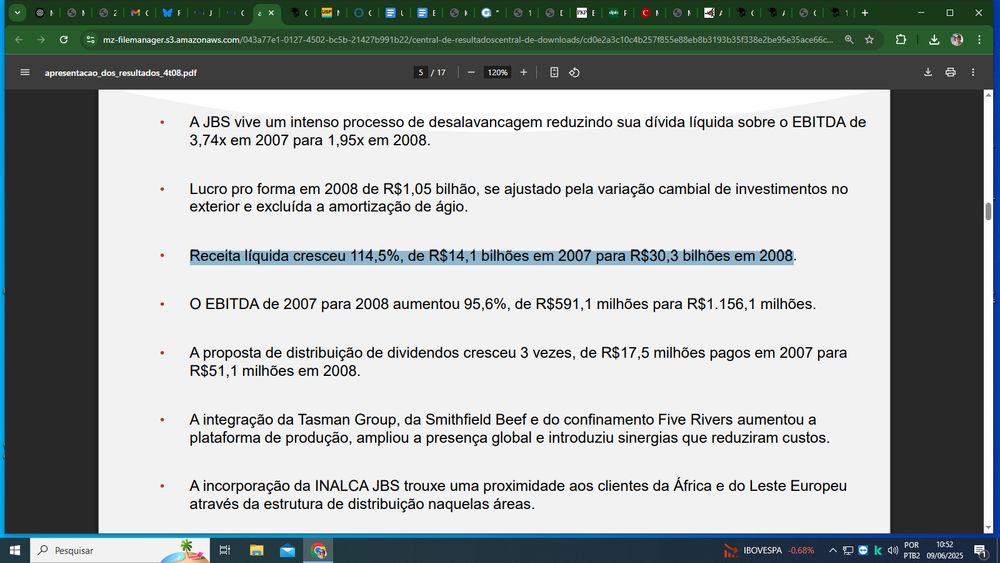Download the PDF from viewer toolbar
This screenshot has height=563, width=1000.
click(928, 73)
